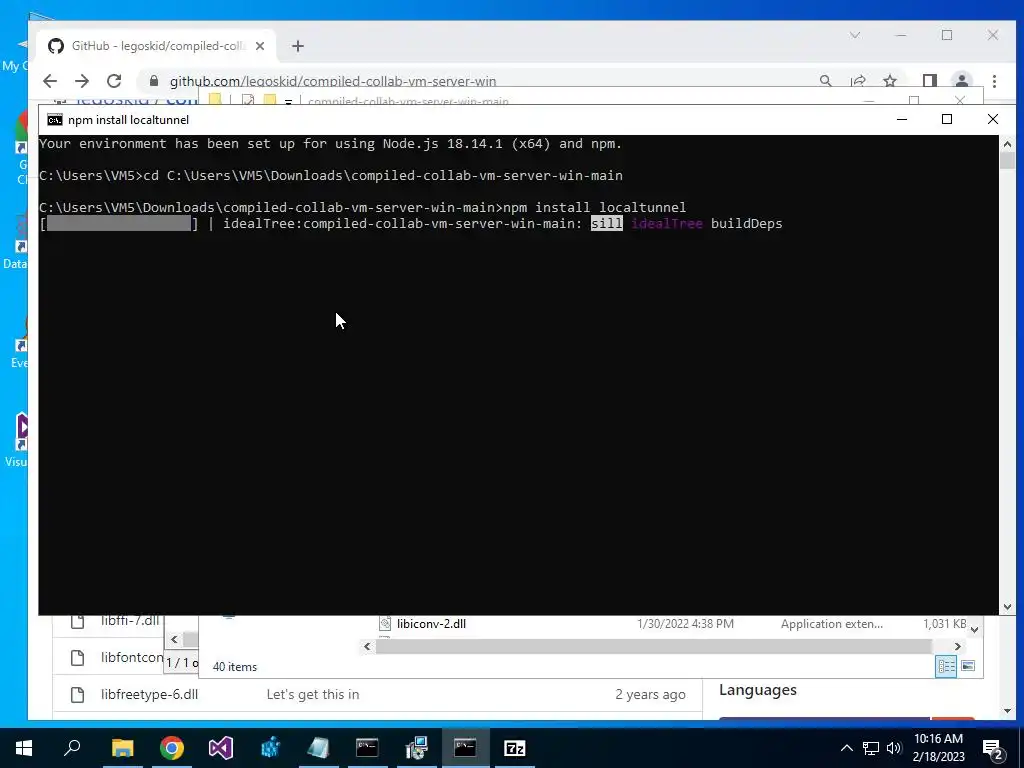Screen dimensions: 1024x768
Task: Click command prompt scrollbar thumb
Action: click(x=1007, y=160)
